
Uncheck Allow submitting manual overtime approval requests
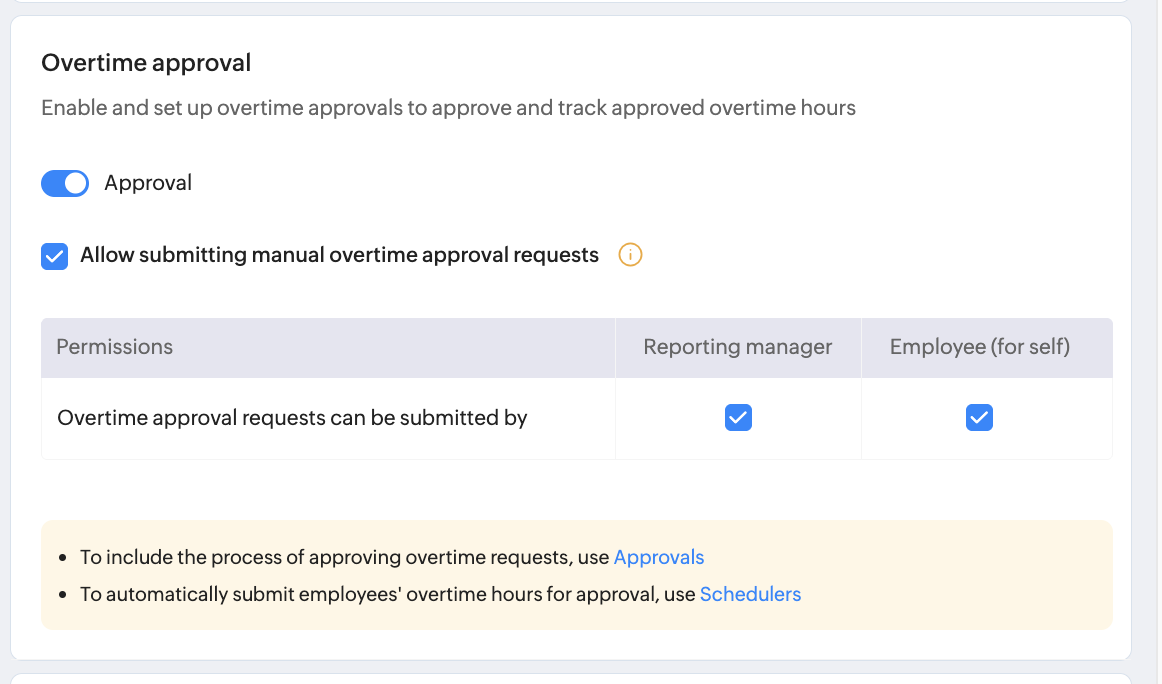click(54, 256)
